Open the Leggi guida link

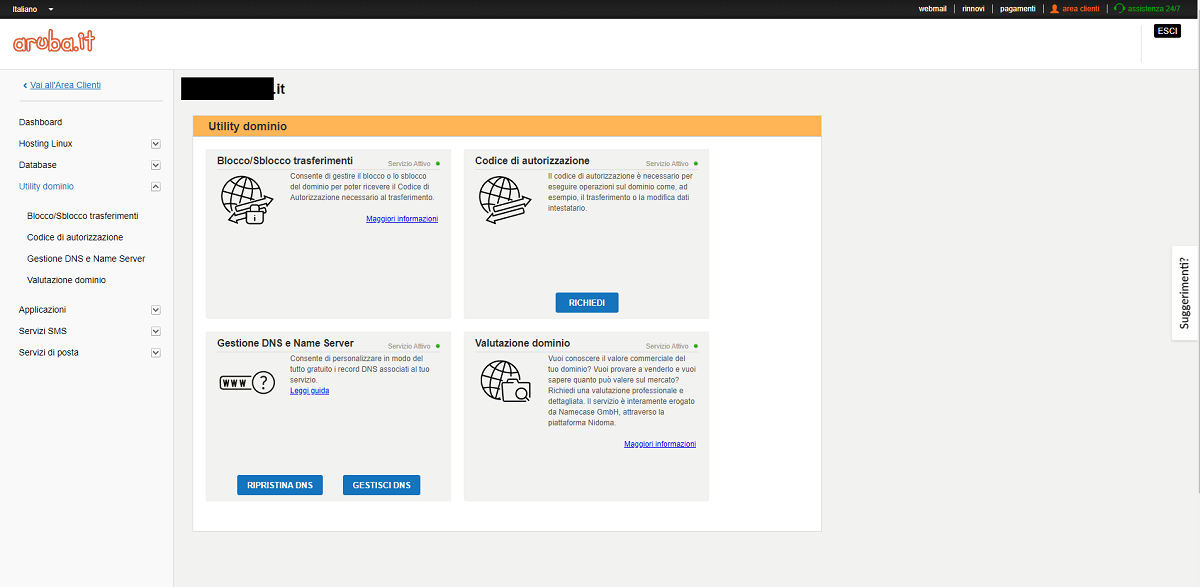click(310, 391)
